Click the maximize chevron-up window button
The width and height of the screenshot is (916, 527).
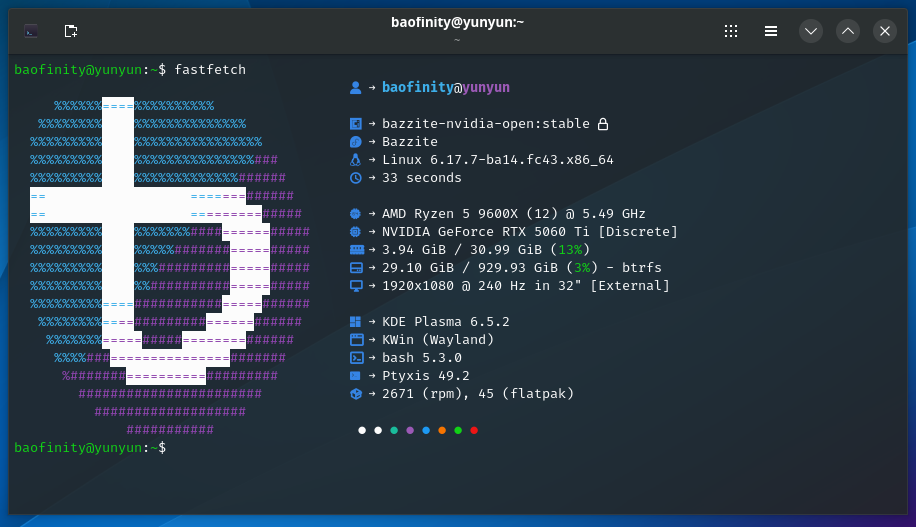848,31
